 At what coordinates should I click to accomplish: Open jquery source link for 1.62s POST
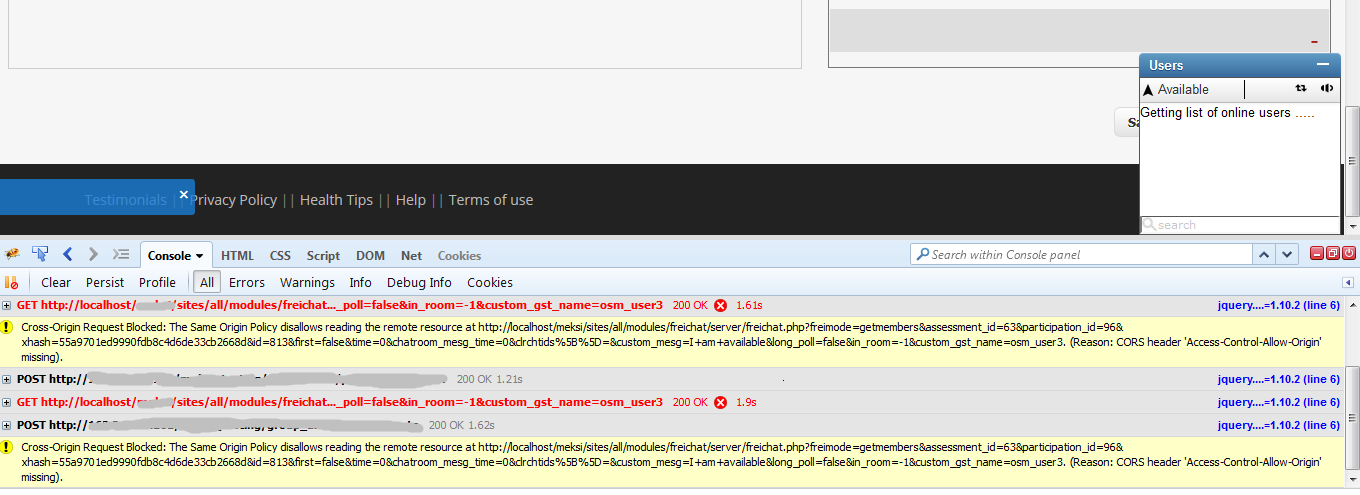point(1278,425)
